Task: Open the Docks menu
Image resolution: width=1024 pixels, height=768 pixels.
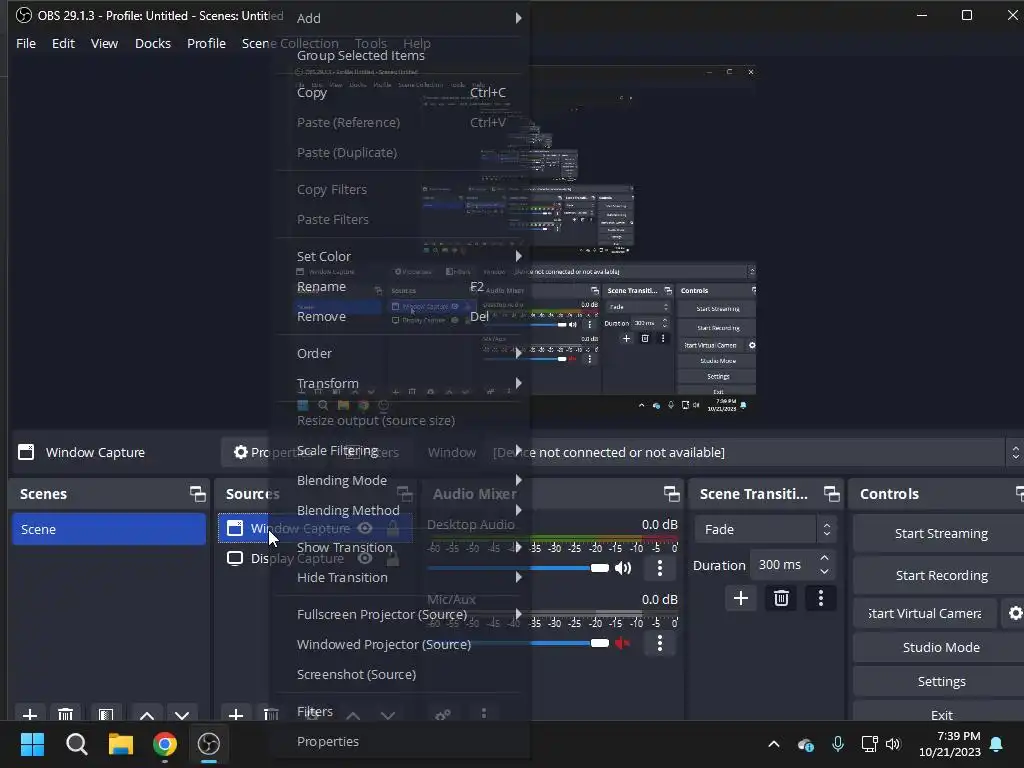Action: click(153, 43)
